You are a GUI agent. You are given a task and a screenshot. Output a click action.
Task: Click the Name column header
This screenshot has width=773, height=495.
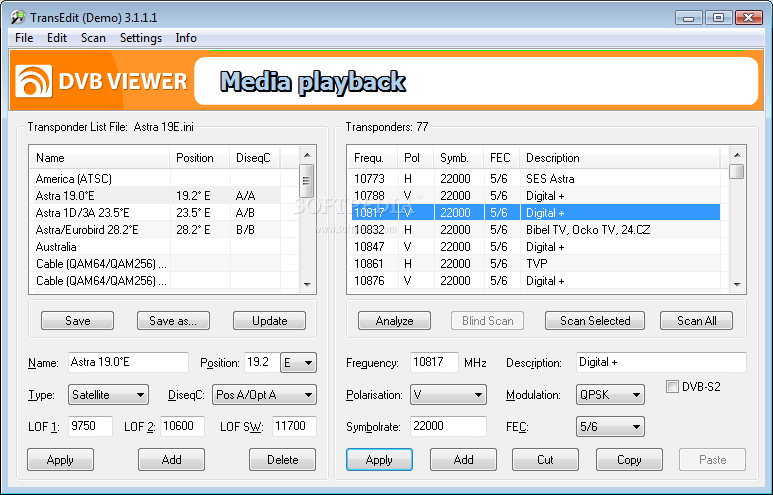[x=100, y=158]
